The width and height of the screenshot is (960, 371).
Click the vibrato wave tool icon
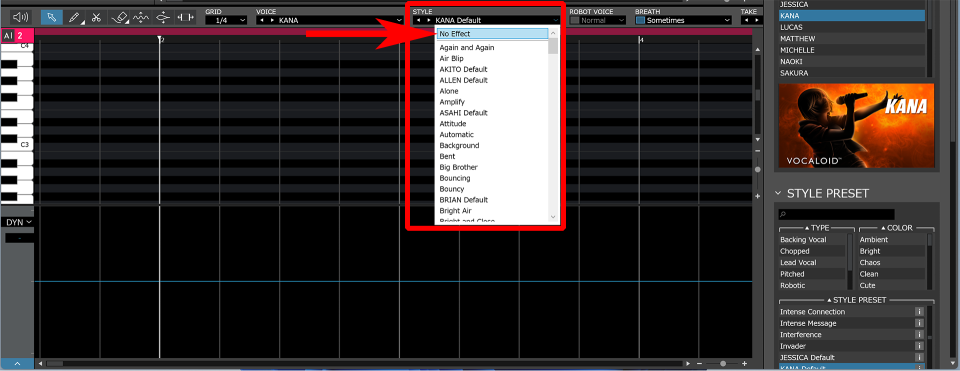pos(141,17)
